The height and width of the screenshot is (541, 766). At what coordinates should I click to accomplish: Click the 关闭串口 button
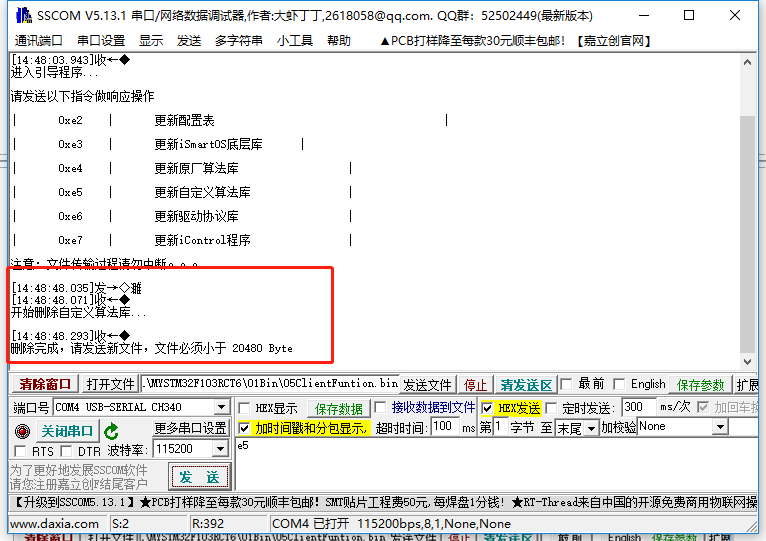(67, 431)
